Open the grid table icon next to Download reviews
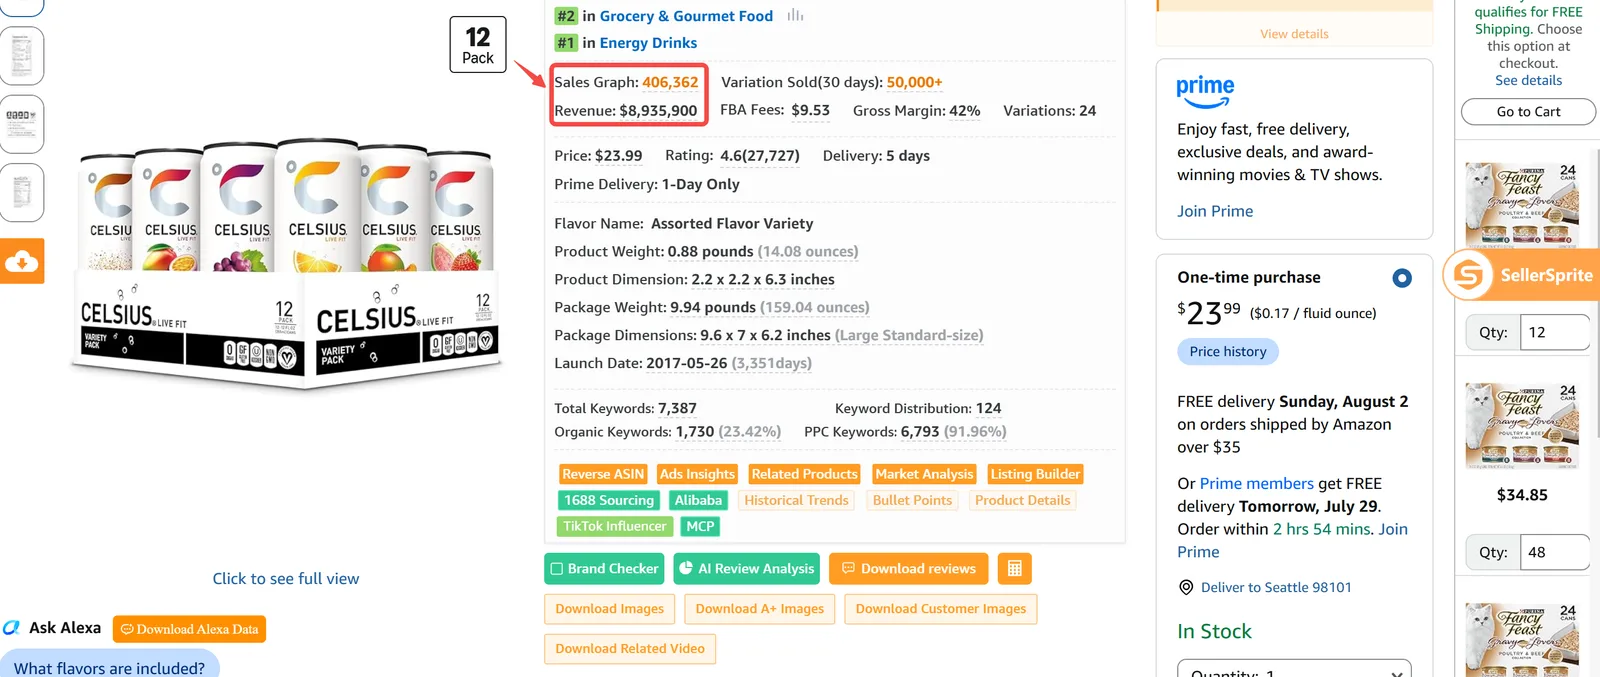The image size is (1600, 677). 1014,569
